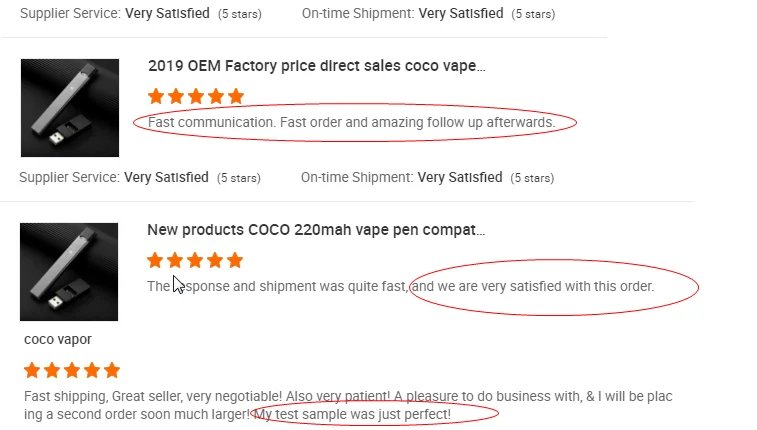Screen dimensions: 757x430
Task: Open the 2019 OEM Factory price product thumbnail
Action: (70, 108)
